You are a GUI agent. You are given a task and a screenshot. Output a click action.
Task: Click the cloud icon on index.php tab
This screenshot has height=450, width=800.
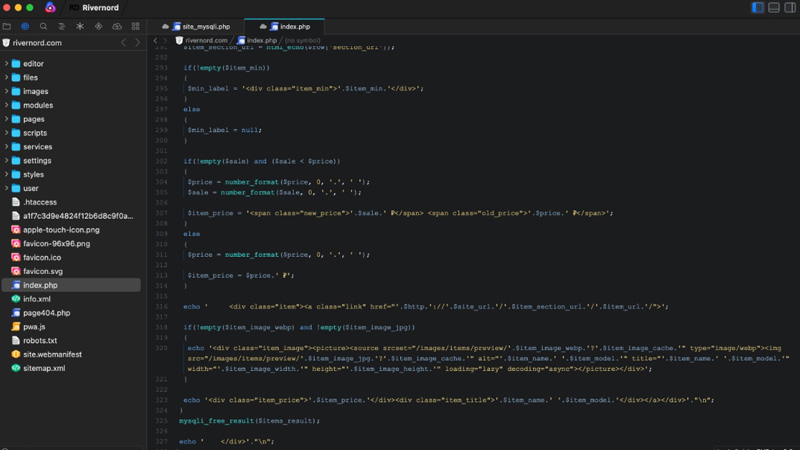(x=263, y=27)
